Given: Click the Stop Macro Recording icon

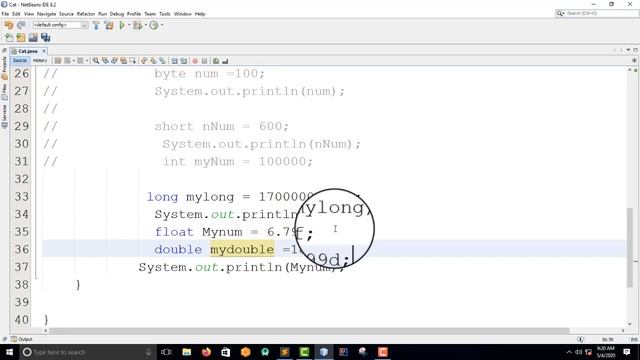Looking at the screenshot, I should click(x=204, y=61).
